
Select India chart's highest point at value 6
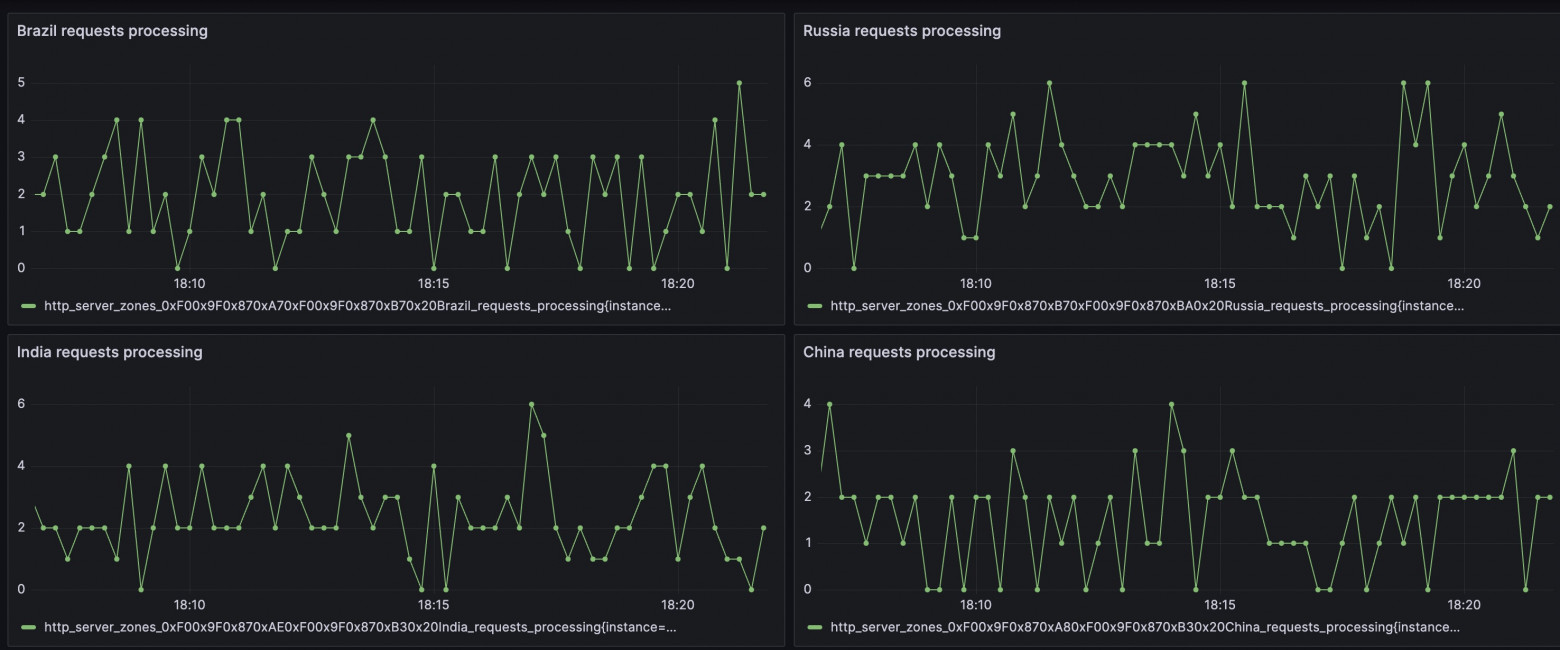point(532,404)
